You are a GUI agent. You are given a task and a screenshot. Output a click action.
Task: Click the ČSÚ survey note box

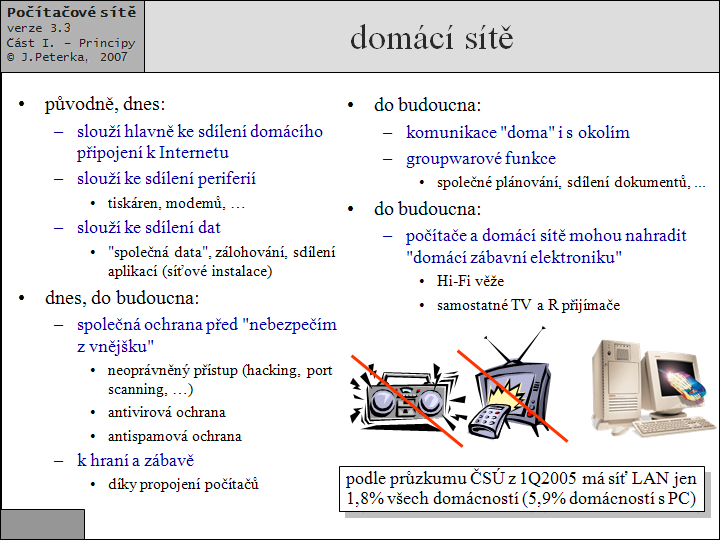coord(522,488)
